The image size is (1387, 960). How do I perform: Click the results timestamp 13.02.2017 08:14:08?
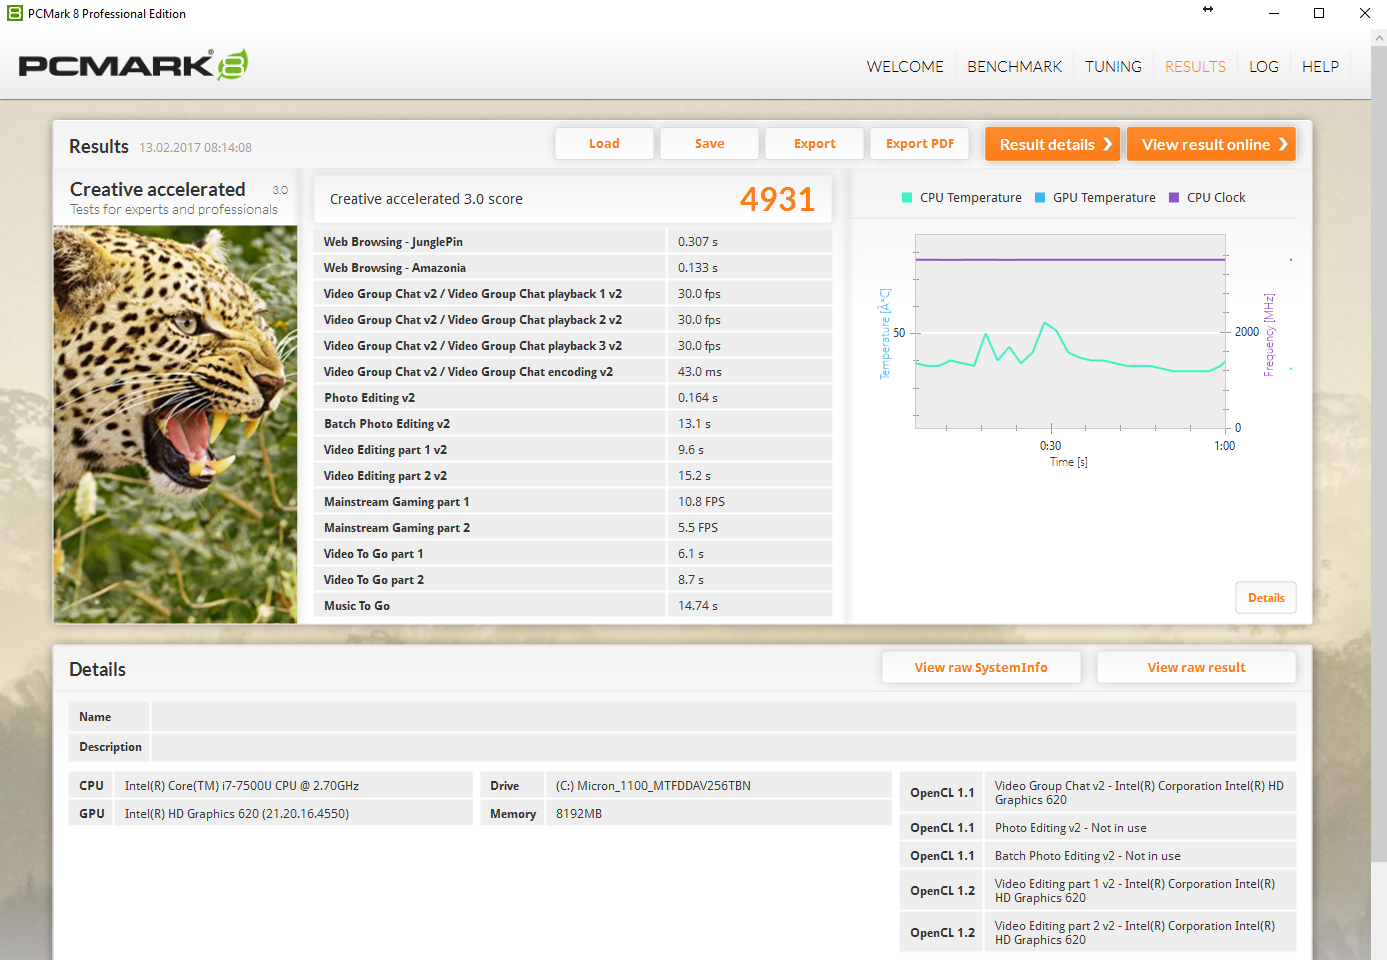[196, 148]
